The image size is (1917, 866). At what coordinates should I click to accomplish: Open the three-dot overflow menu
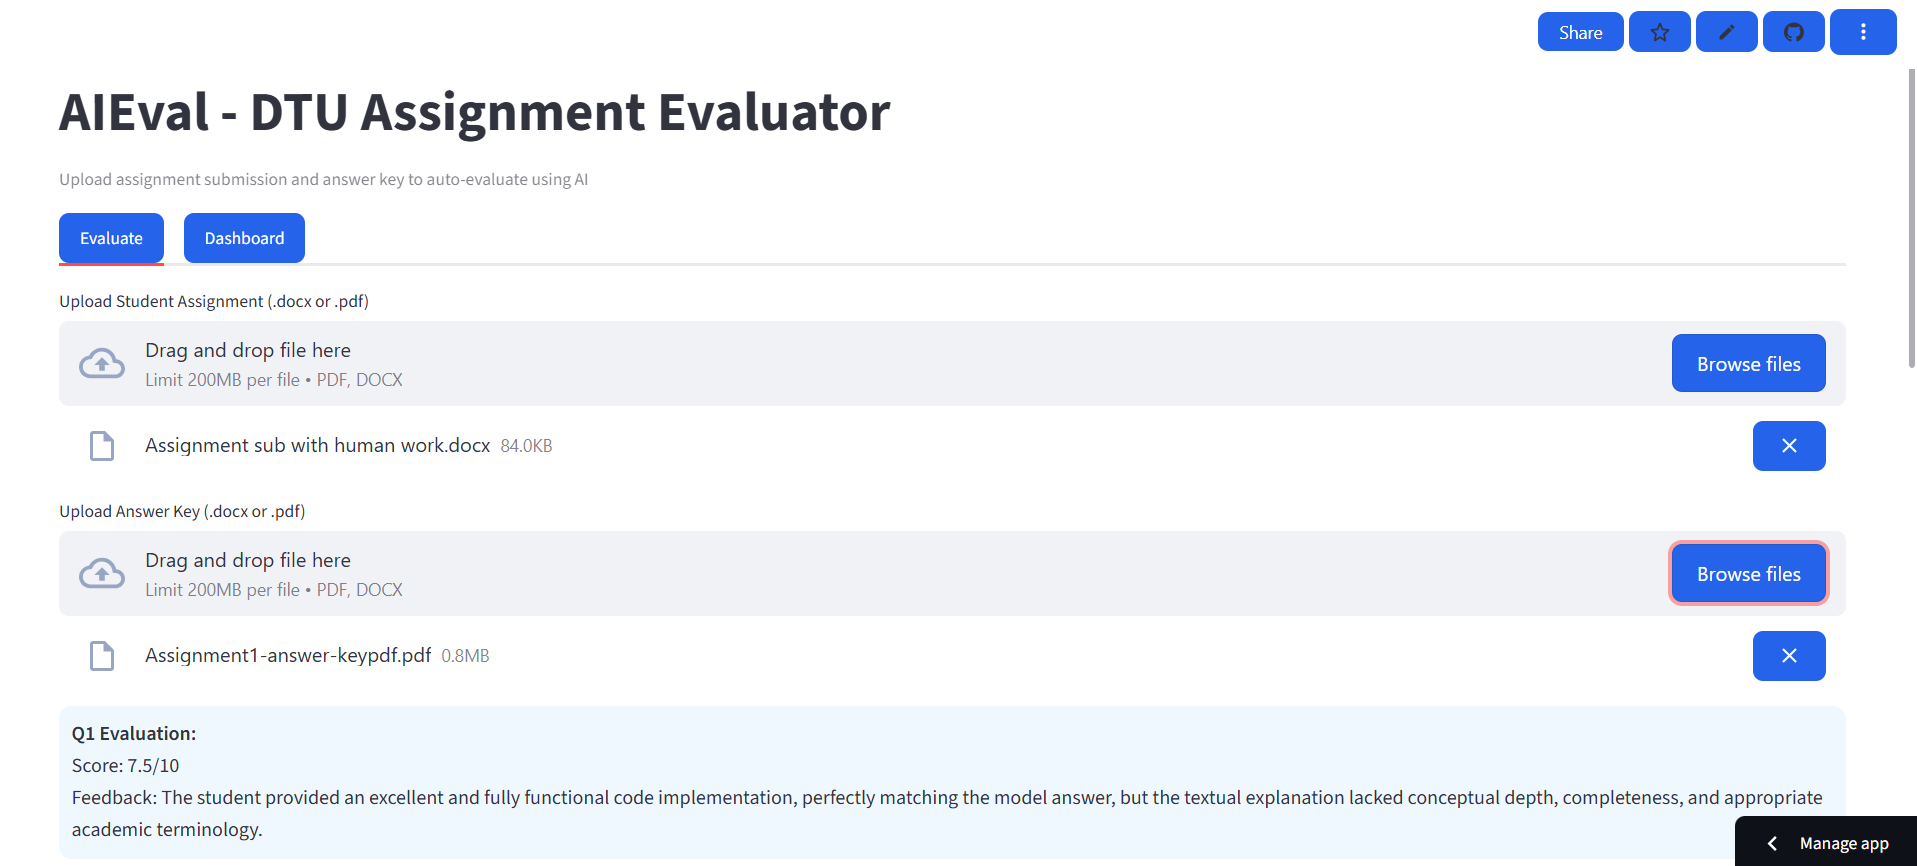[1863, 32]
